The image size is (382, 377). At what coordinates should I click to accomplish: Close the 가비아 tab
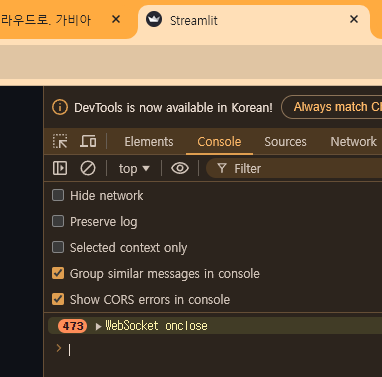[x=116, y=19]
